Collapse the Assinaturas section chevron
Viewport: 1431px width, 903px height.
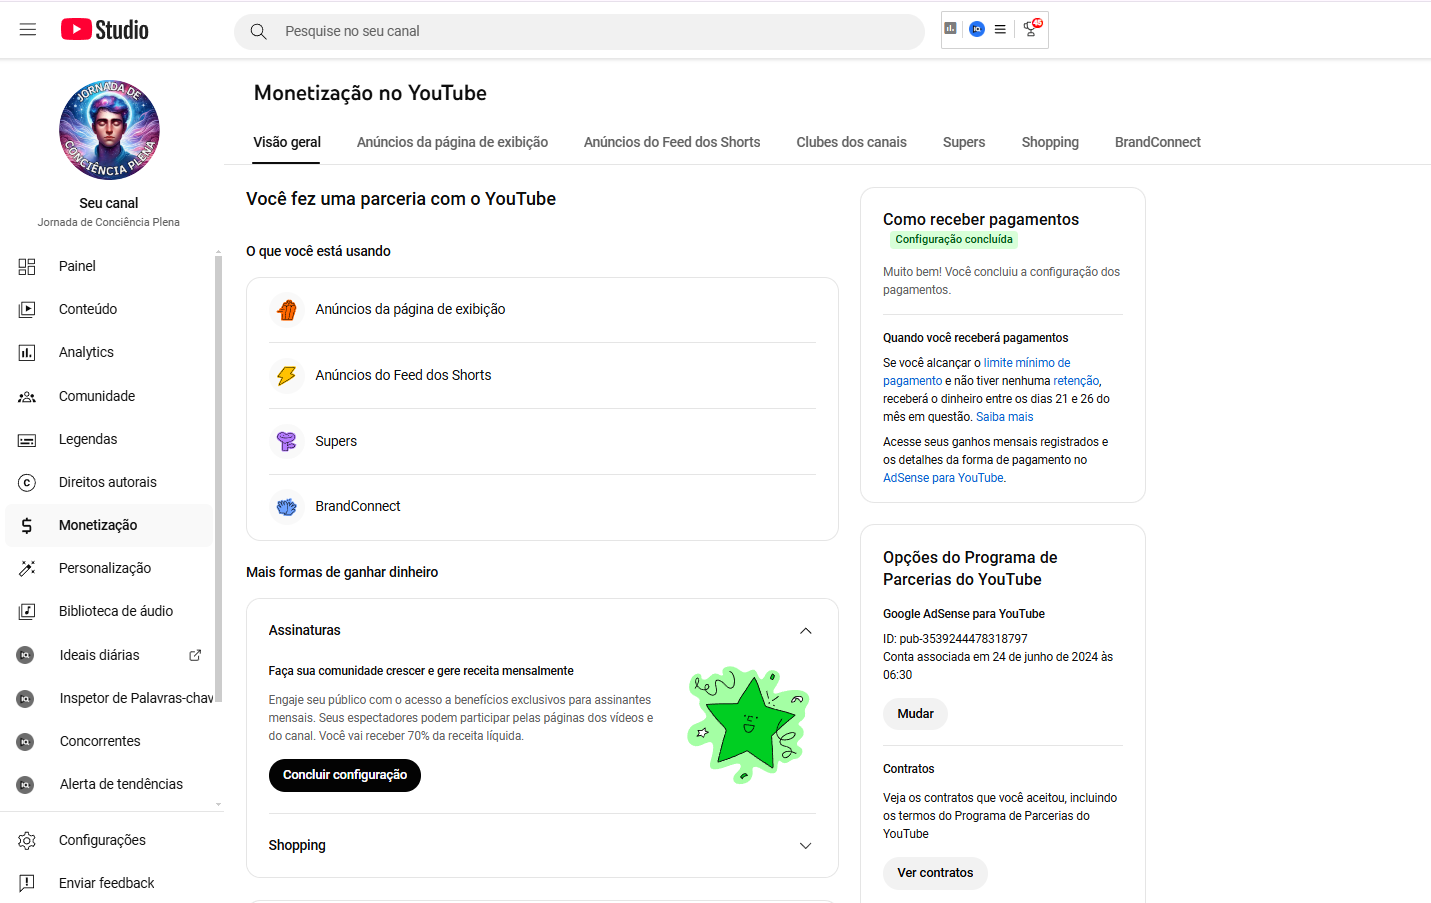[x=806, y=631]
